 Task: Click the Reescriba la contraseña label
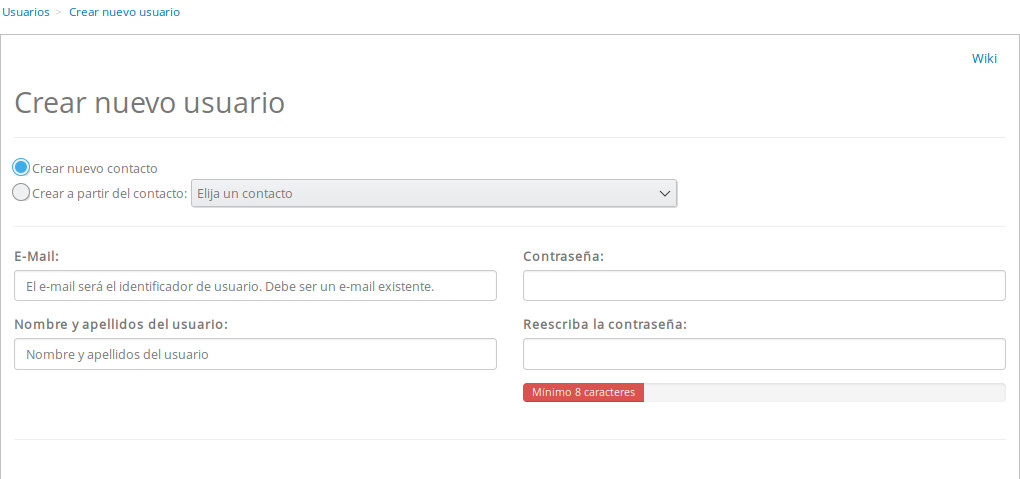coord(604,325)
